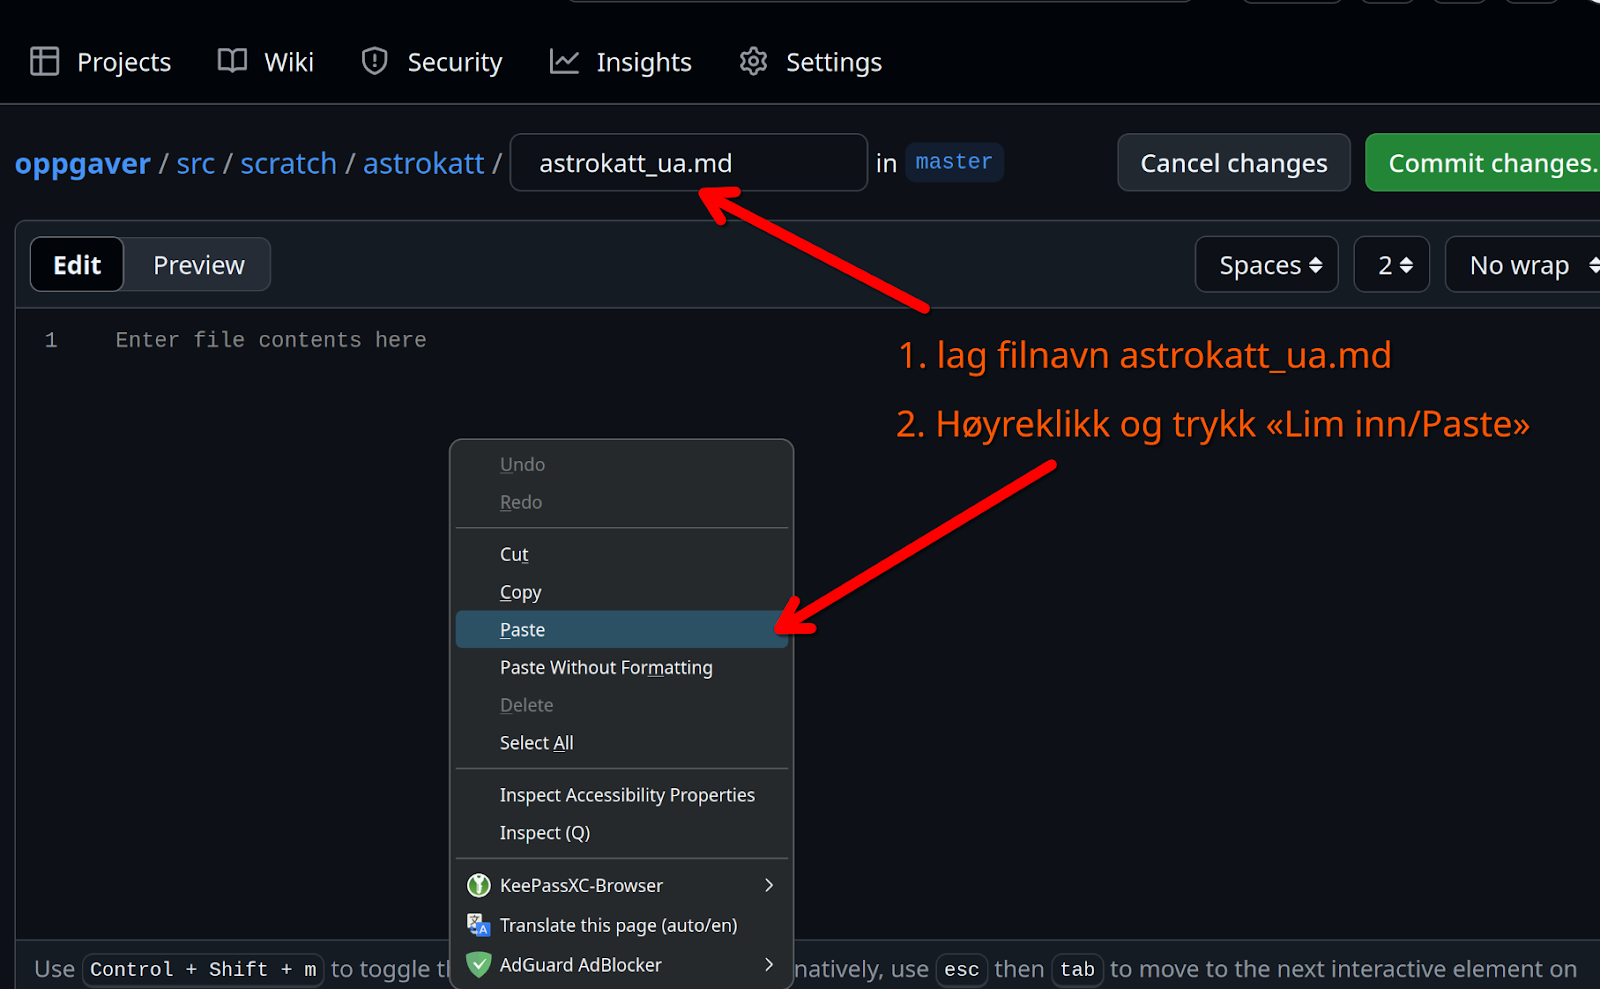
Task: Click the Wiki book icon
Action: tap(232, 62)
